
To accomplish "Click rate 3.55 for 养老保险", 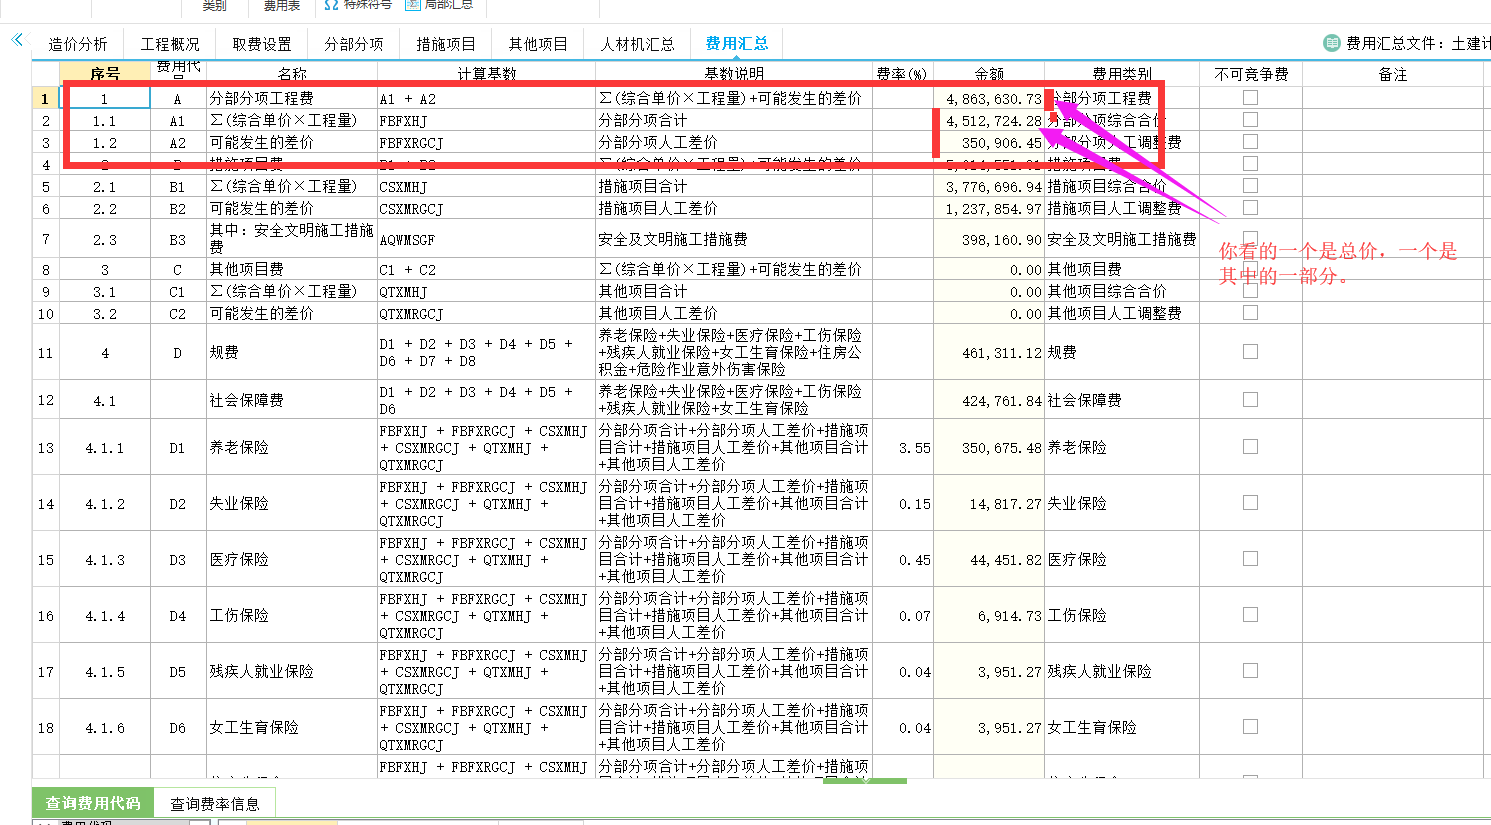I will tap(903, 448).
